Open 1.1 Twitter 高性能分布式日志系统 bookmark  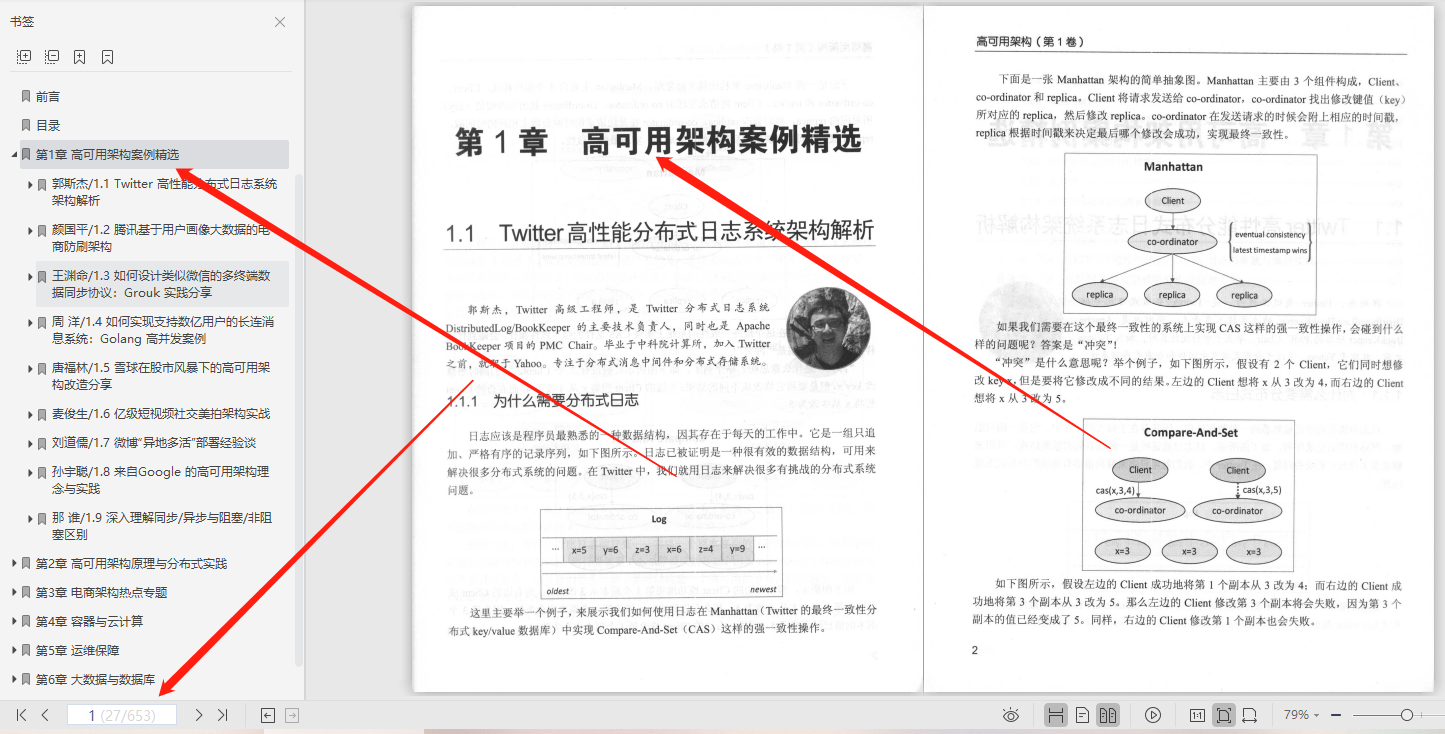point(164,192)
